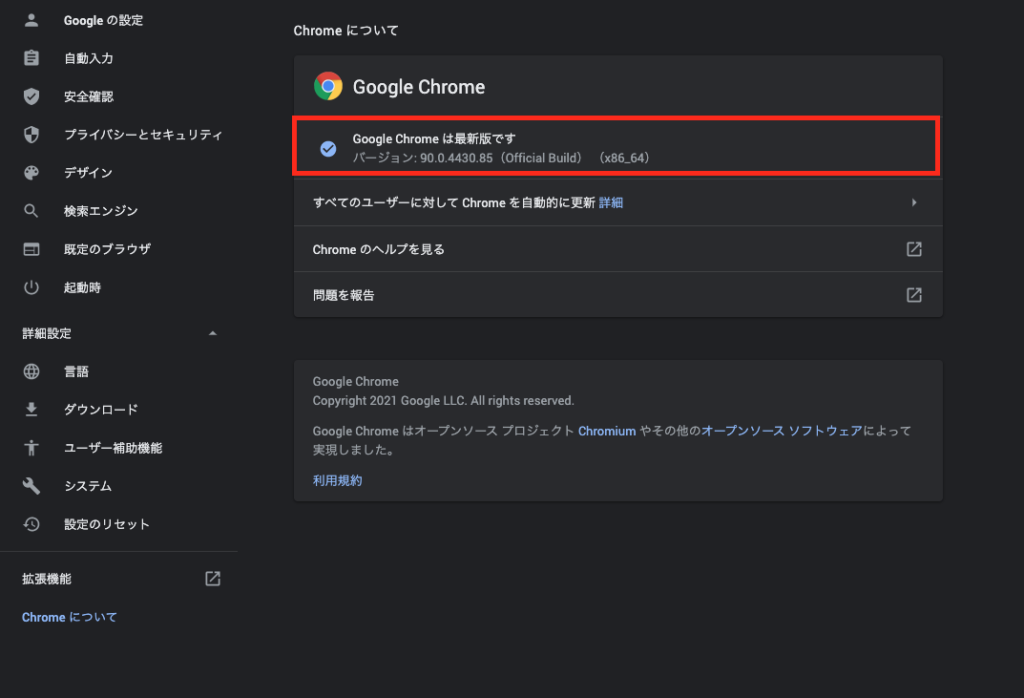Viewport: 1024px width, 698px height.
Task: Select the ダウンロード arrow icon
Action: [x=31, y=409]
